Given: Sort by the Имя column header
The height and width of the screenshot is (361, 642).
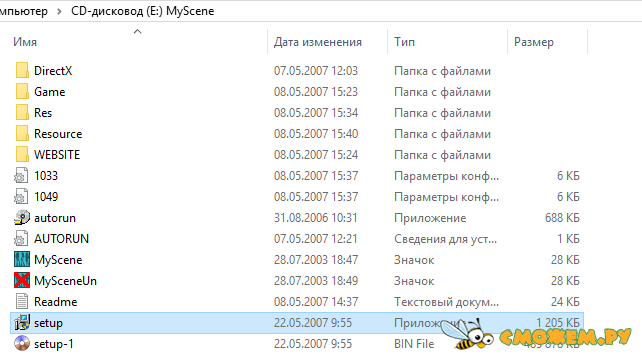Looking at the screenshot, I should click(25, 42).
